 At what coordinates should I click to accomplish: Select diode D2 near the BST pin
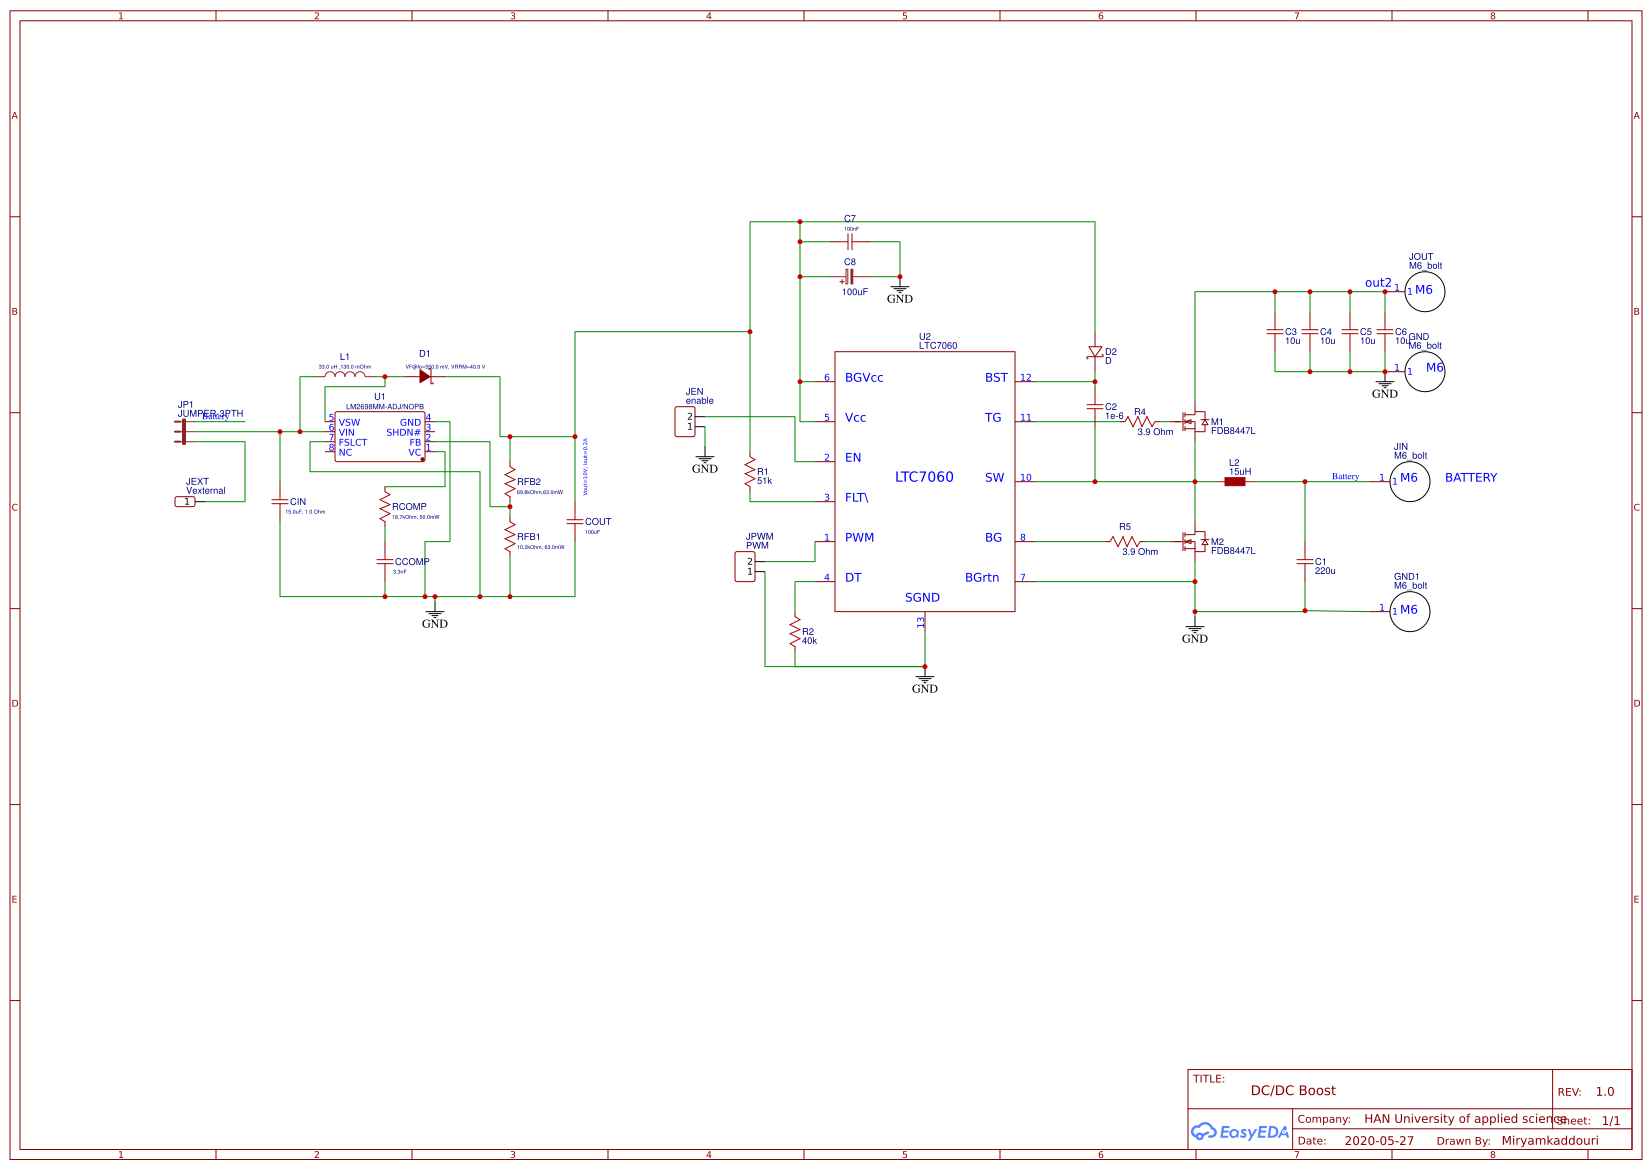click(1096, 352)
